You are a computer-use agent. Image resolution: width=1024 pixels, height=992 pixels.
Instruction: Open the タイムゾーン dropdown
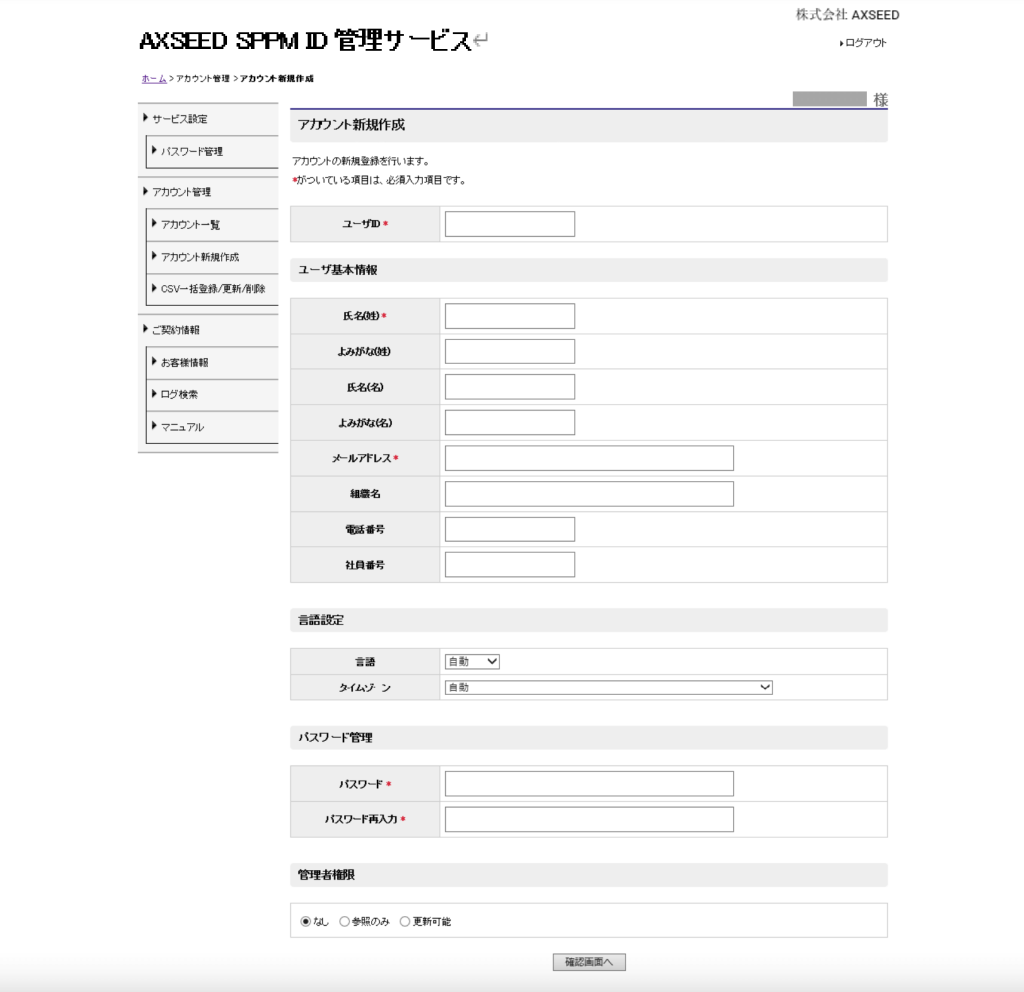(x=609, y=687)
